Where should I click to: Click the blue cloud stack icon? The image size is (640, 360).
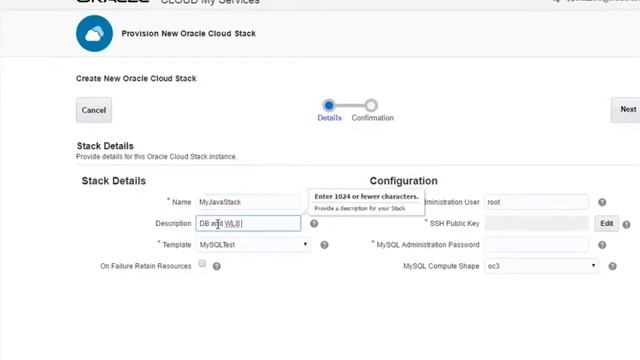(94, 33)
